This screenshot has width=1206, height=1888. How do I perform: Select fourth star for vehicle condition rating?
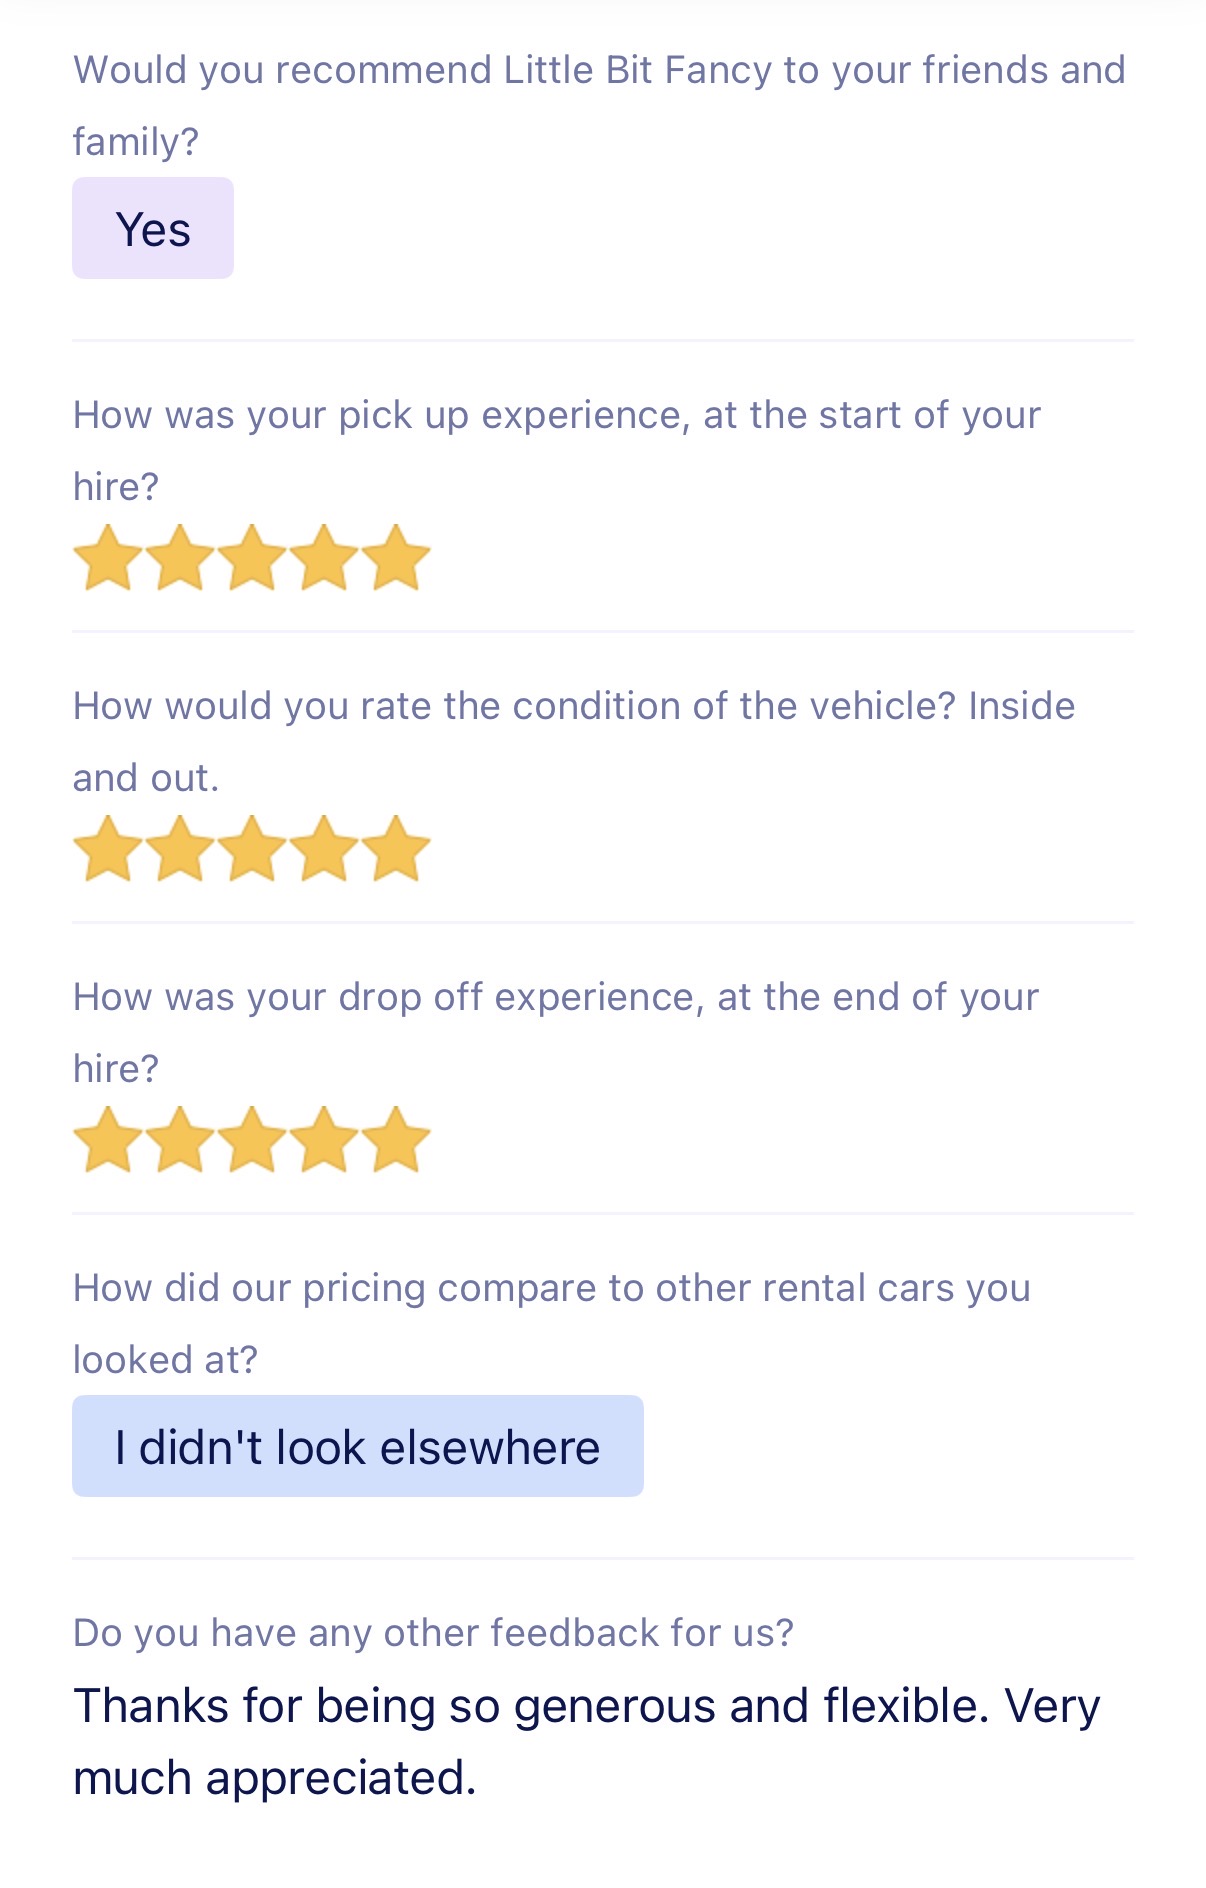[324, 849]
